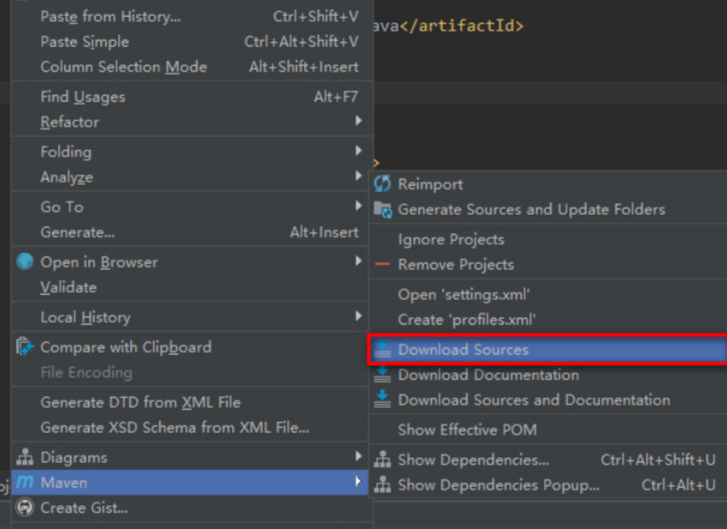Click the Maven submenu arrow
Screen dimensions: 727x529
click(x=358, y=481)
